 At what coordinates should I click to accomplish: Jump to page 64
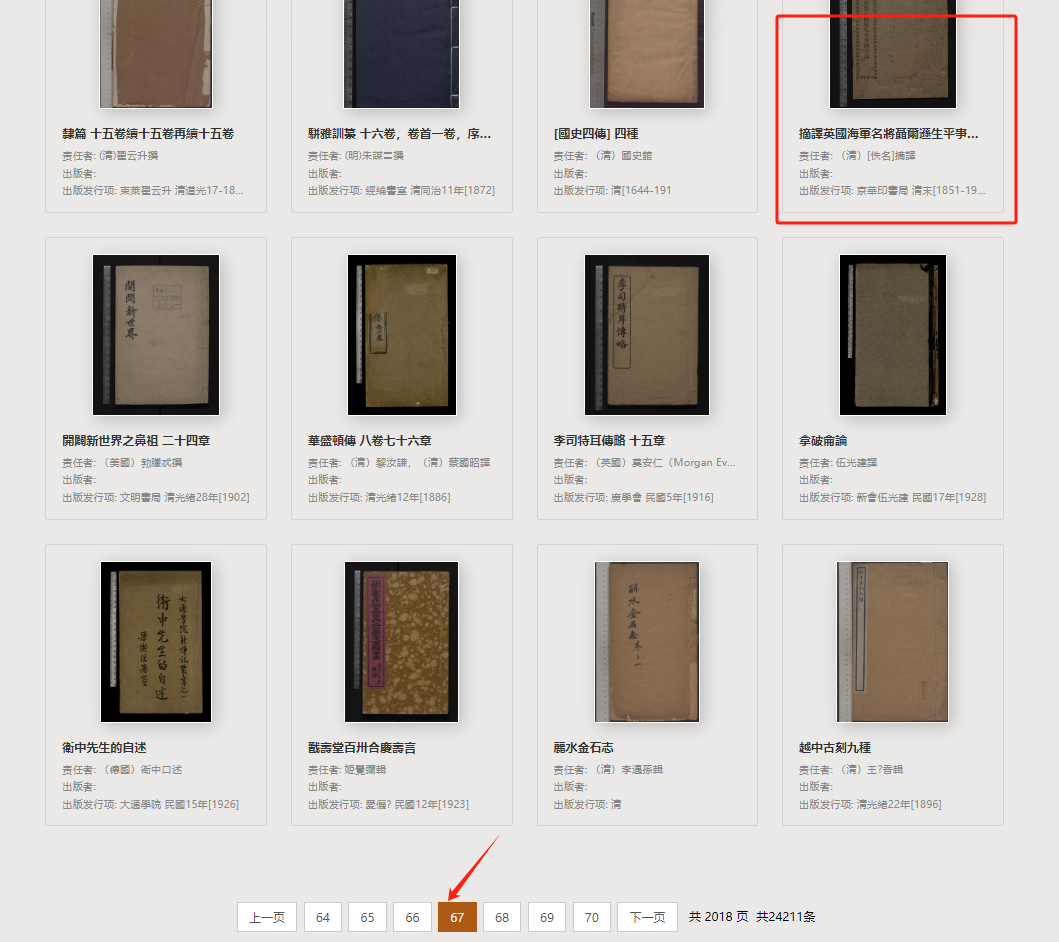(323, 917)
